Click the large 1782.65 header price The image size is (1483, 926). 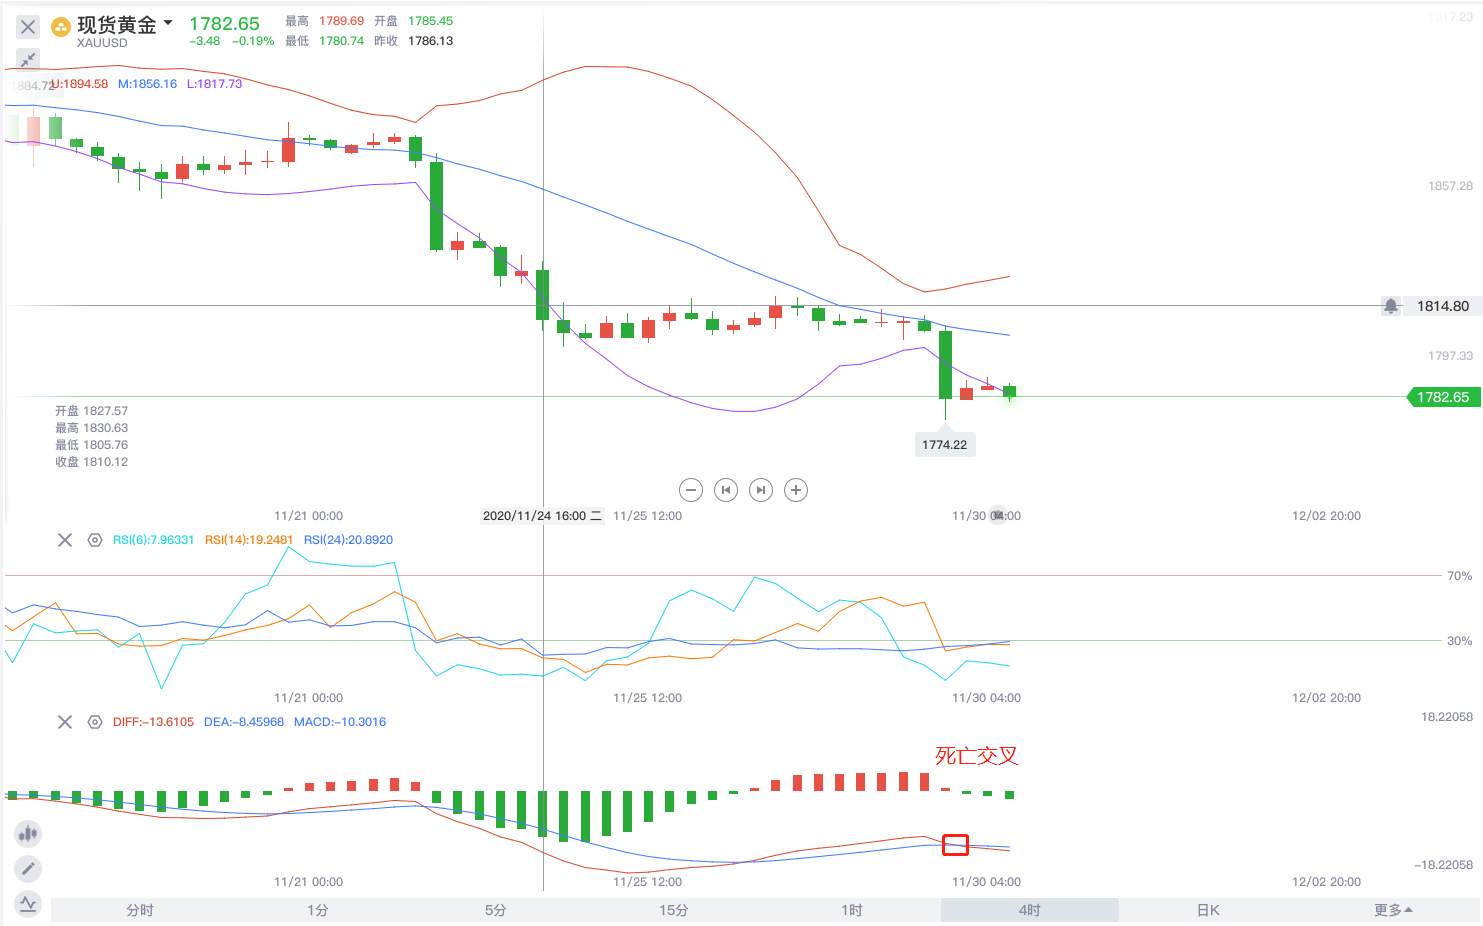pos(224,23)
